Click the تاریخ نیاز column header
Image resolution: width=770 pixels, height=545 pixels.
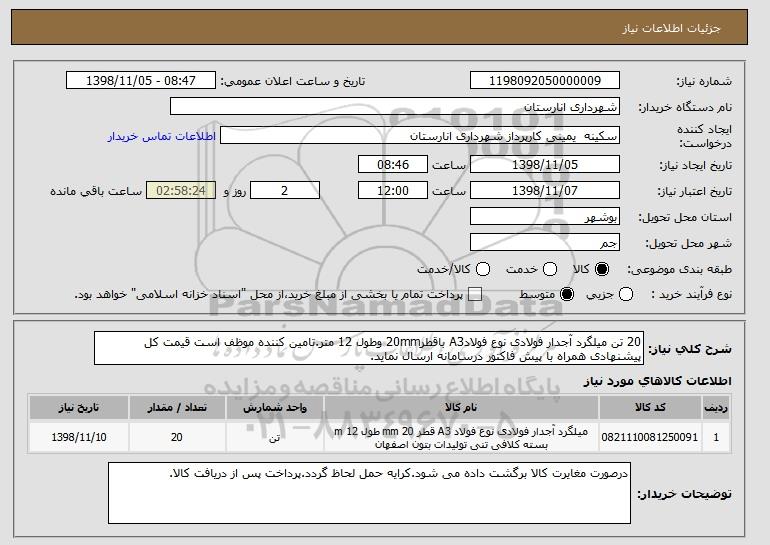79,408
